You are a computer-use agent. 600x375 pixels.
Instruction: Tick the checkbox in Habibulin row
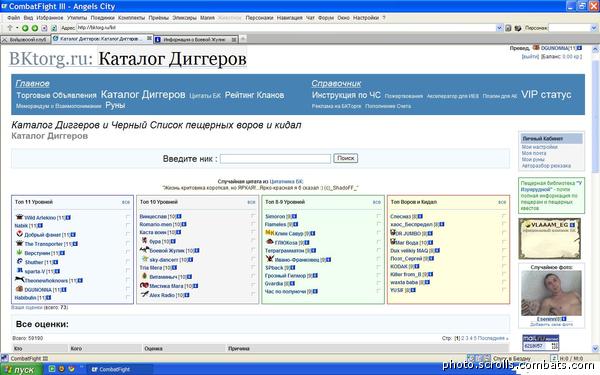[128, 297]
